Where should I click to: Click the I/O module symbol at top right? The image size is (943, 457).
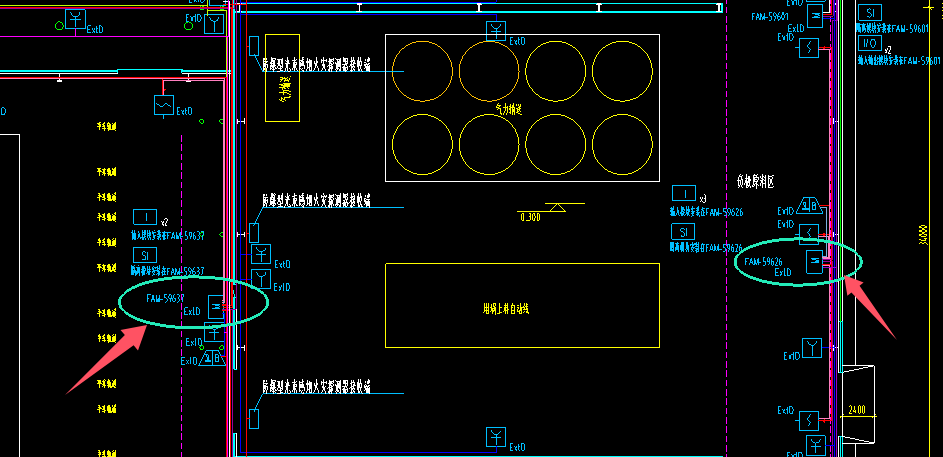pyautogui.click(x=869, y=43)
